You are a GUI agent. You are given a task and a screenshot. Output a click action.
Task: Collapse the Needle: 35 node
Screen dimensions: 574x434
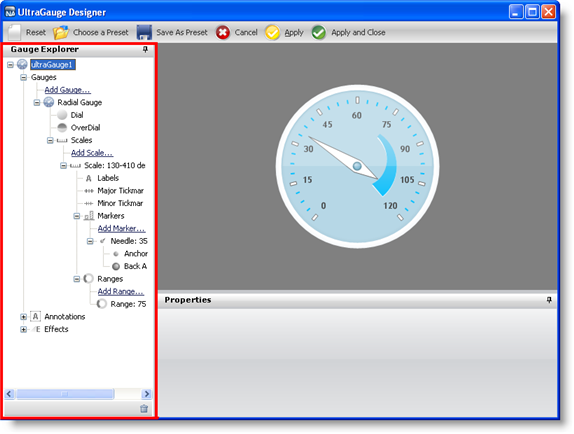tap(90, 241)
